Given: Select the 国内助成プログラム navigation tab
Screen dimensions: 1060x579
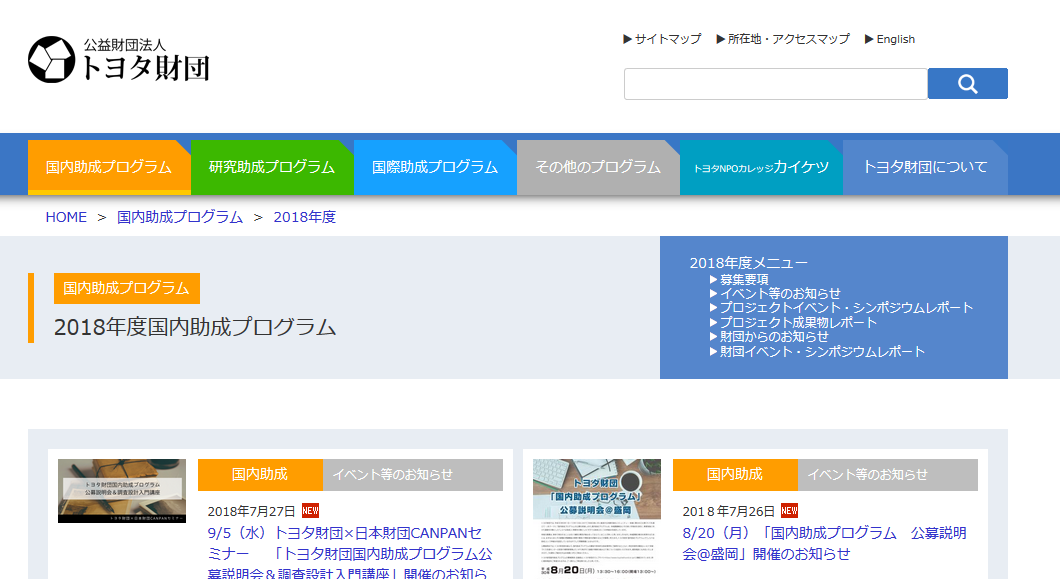Looking at the screenshot, I should (x=109, y=167).
